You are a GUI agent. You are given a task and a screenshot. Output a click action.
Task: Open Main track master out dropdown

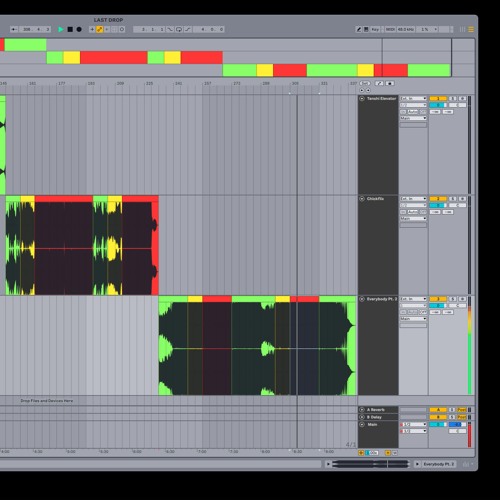pyautogui.click(x=413, y=431)
